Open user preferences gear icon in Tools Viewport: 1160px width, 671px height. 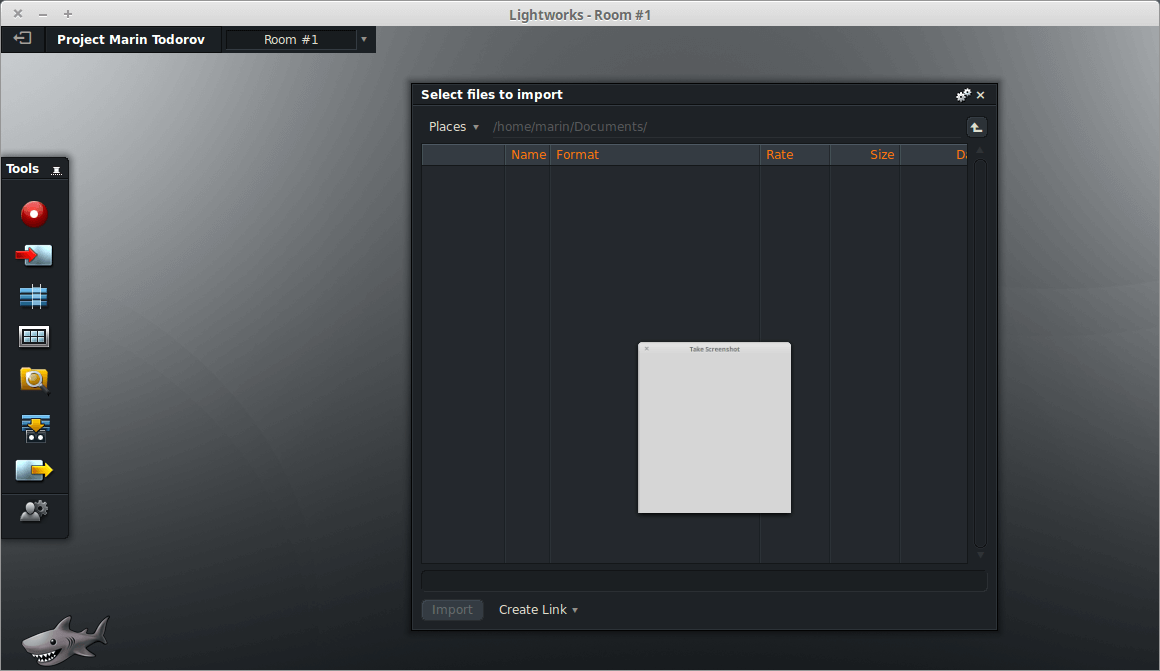[34, 511]
